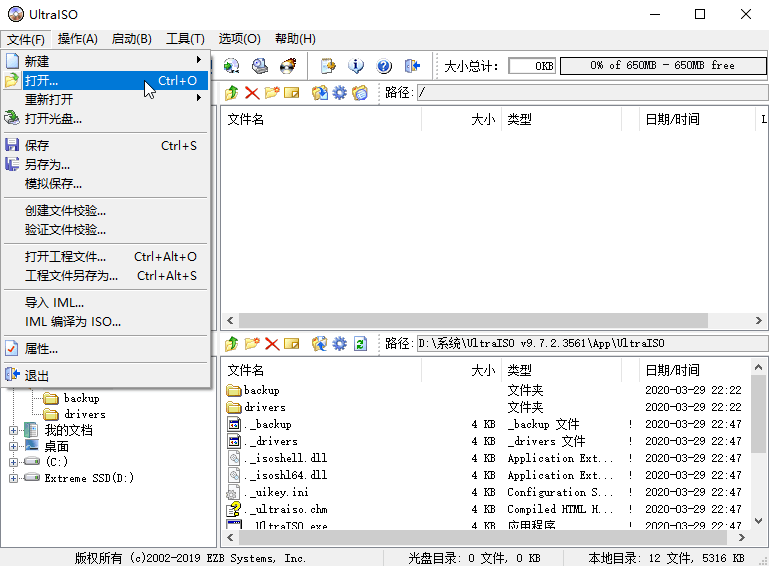Screen dimensions: 769x566
Task: Open the 启动(B) menu
Action: point(131,39)
